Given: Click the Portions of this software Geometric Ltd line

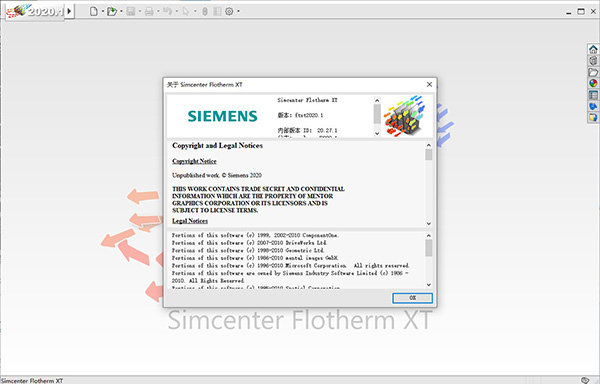Looking at the screenshot, I should [x=248, y=251].
